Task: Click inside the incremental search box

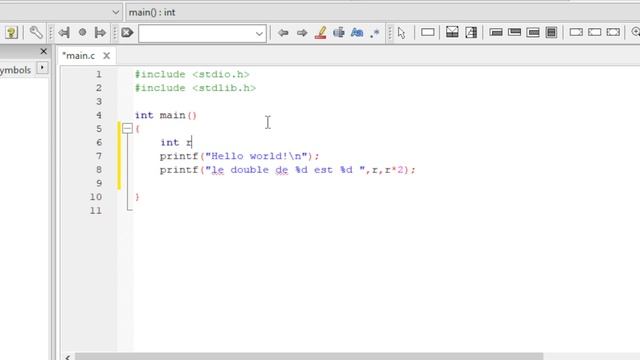Action: tap(197, 33)
